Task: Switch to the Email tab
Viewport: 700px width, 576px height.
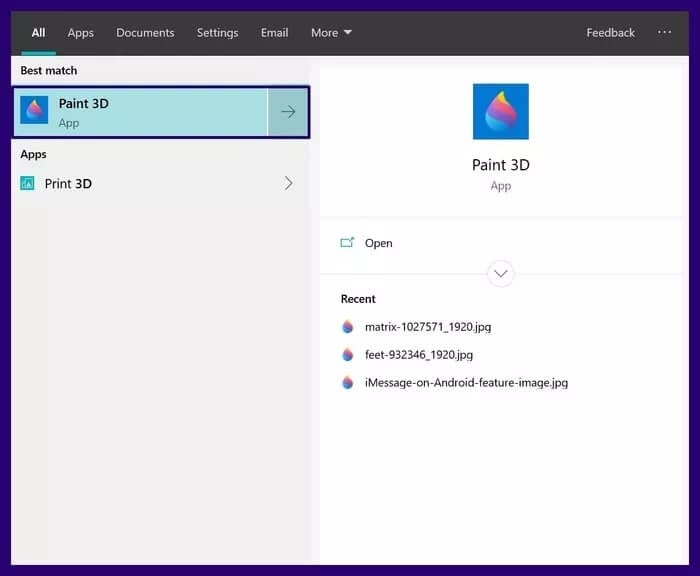Action: pyautogui.click(x=275, y=33)
